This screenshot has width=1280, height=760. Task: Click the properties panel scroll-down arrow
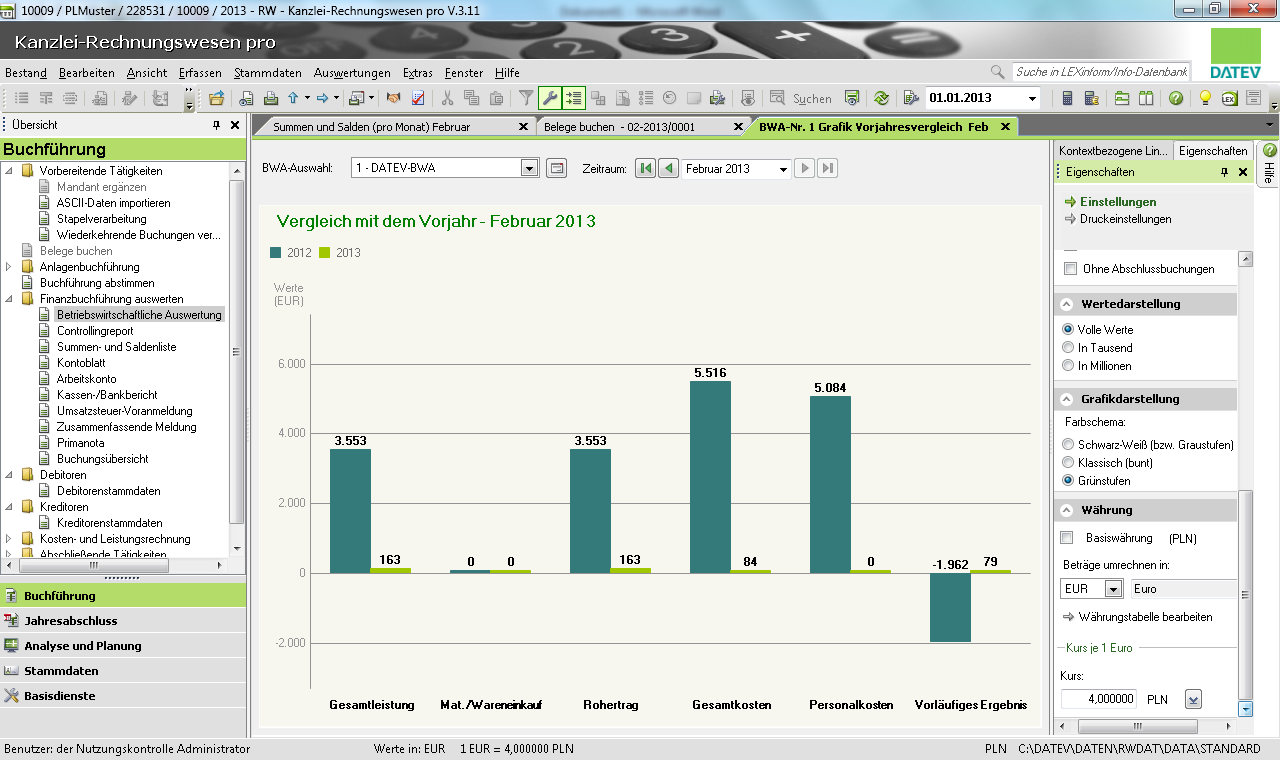[1245, 708]
